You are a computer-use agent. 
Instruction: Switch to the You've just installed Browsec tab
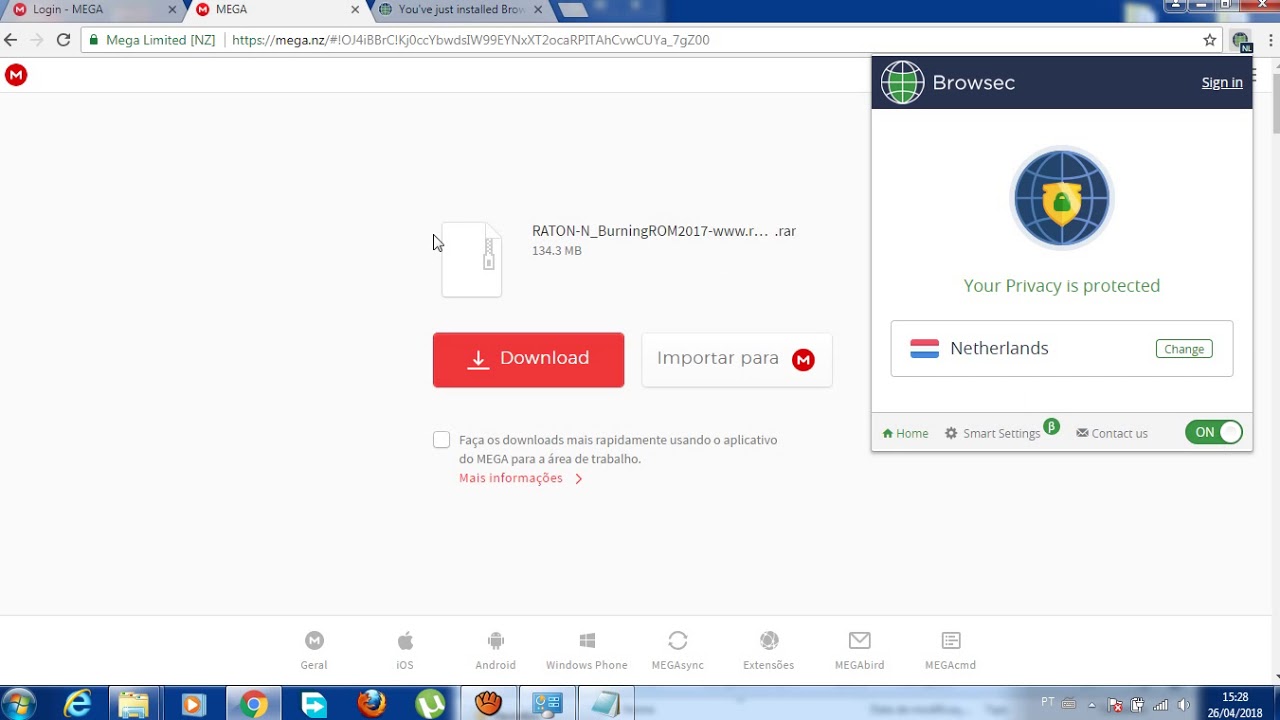(x=460, y=10)
